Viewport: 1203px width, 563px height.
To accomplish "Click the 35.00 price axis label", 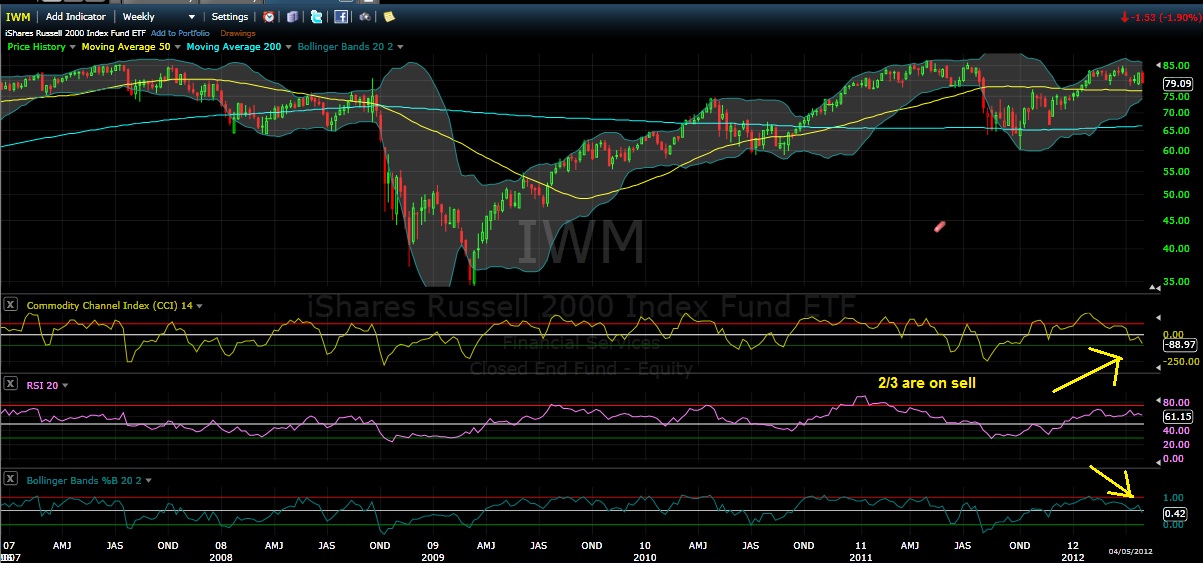I will tap(1176, 282).
